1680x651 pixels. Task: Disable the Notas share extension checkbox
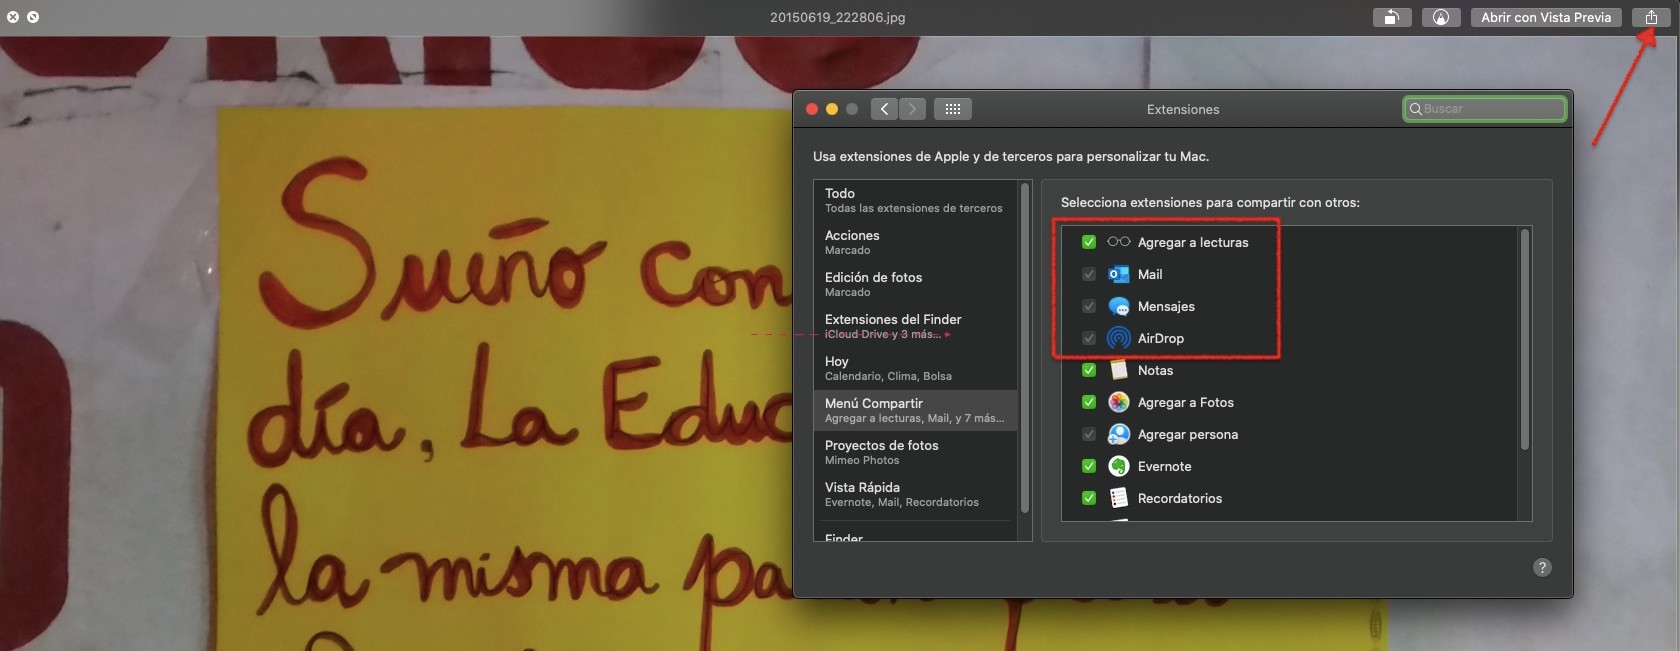(x=1089, y=370)
